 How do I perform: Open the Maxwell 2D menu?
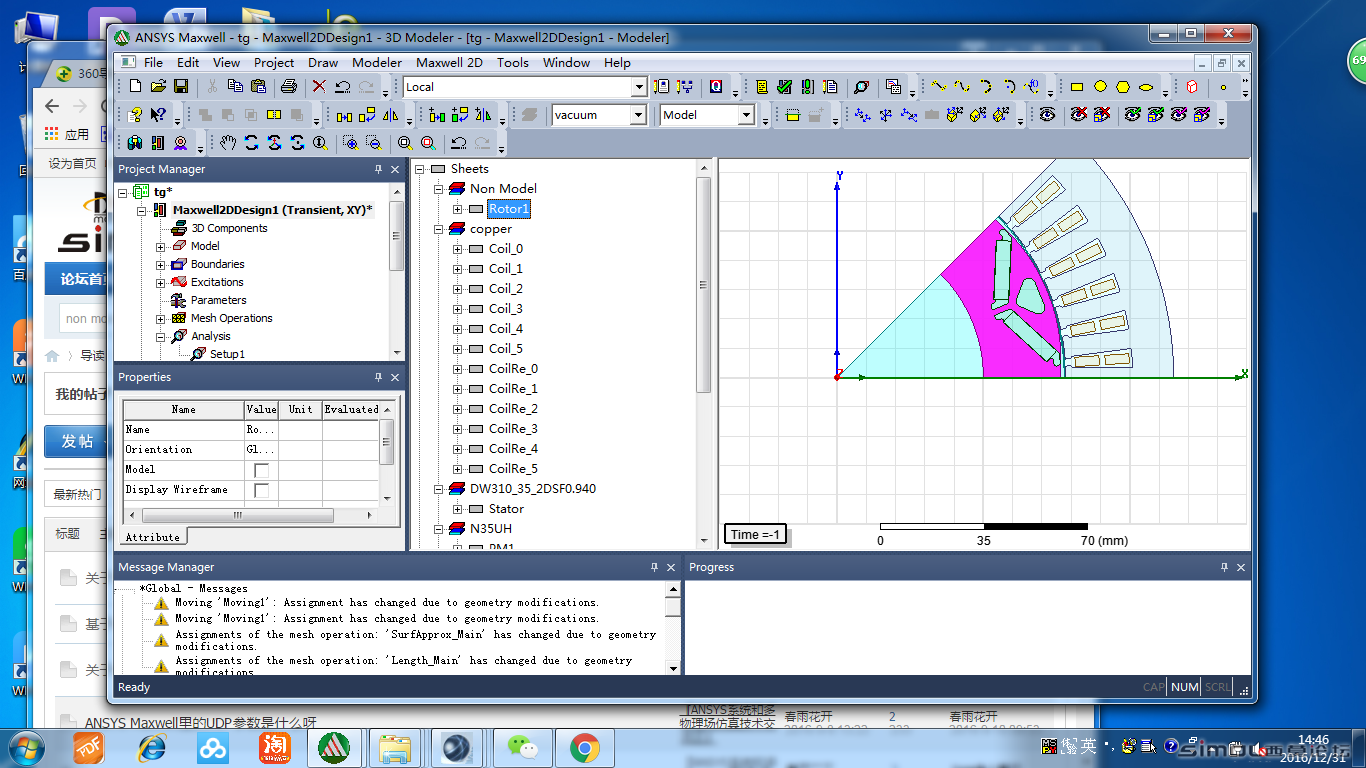coord(449,62)
